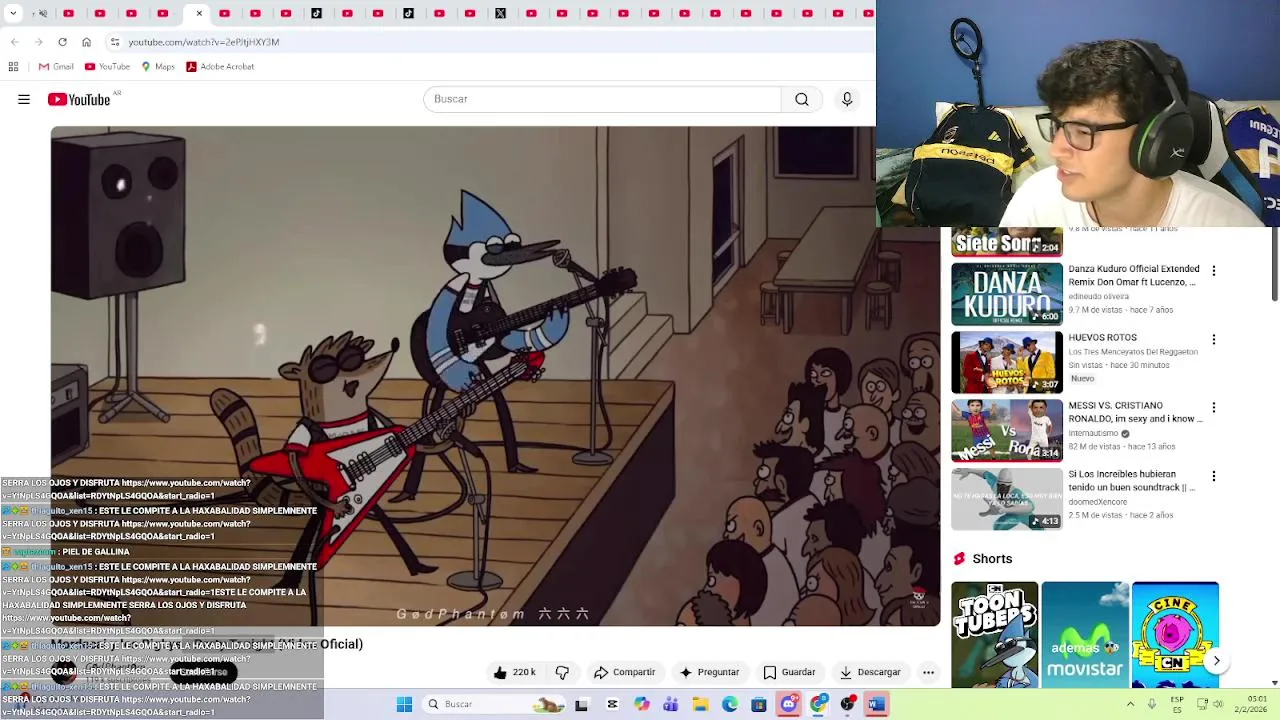The width and height of the screenshot is (1280, 720).
Task: Open Word from taskbar
Action: click(x=877, y=704)
